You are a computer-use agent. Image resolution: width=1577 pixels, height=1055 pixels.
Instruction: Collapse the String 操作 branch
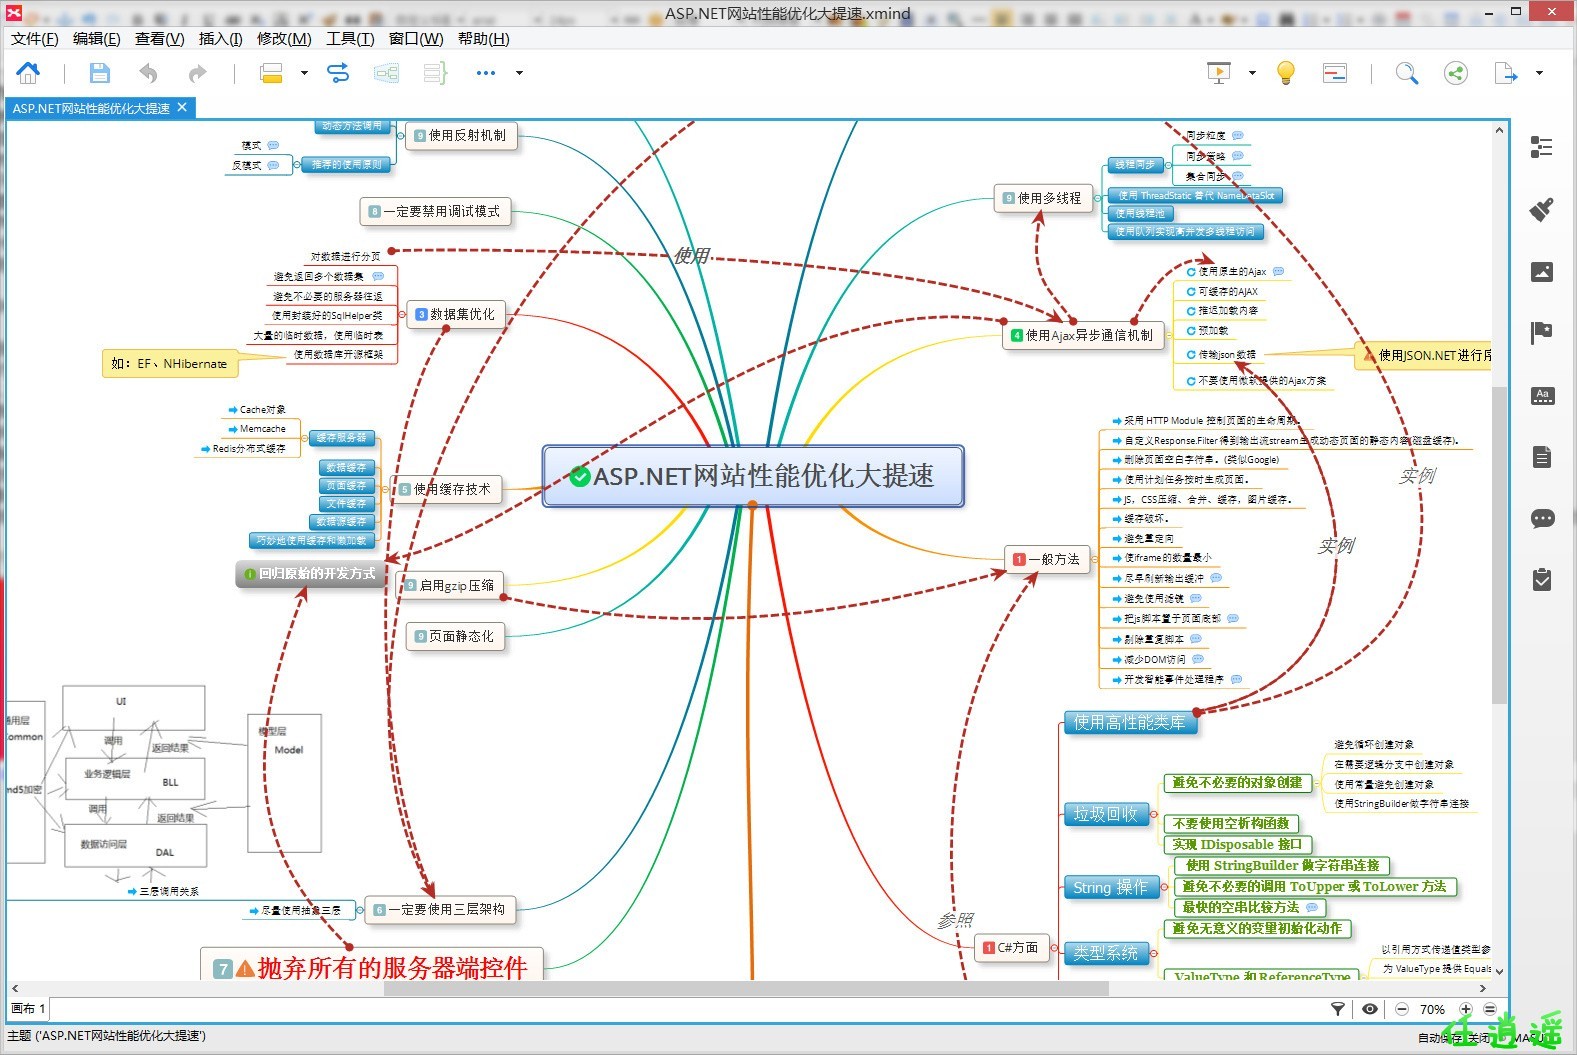click(x=1165, y=887)
